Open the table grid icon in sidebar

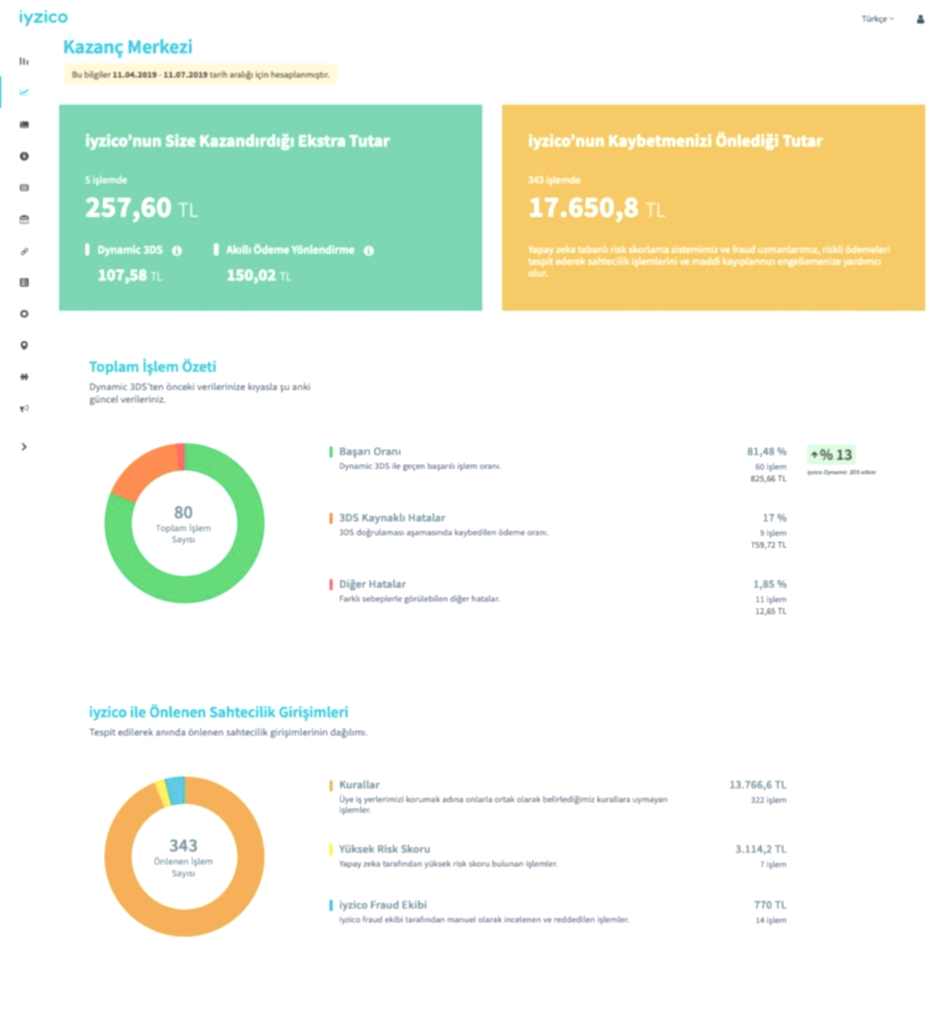coord(24,282)
